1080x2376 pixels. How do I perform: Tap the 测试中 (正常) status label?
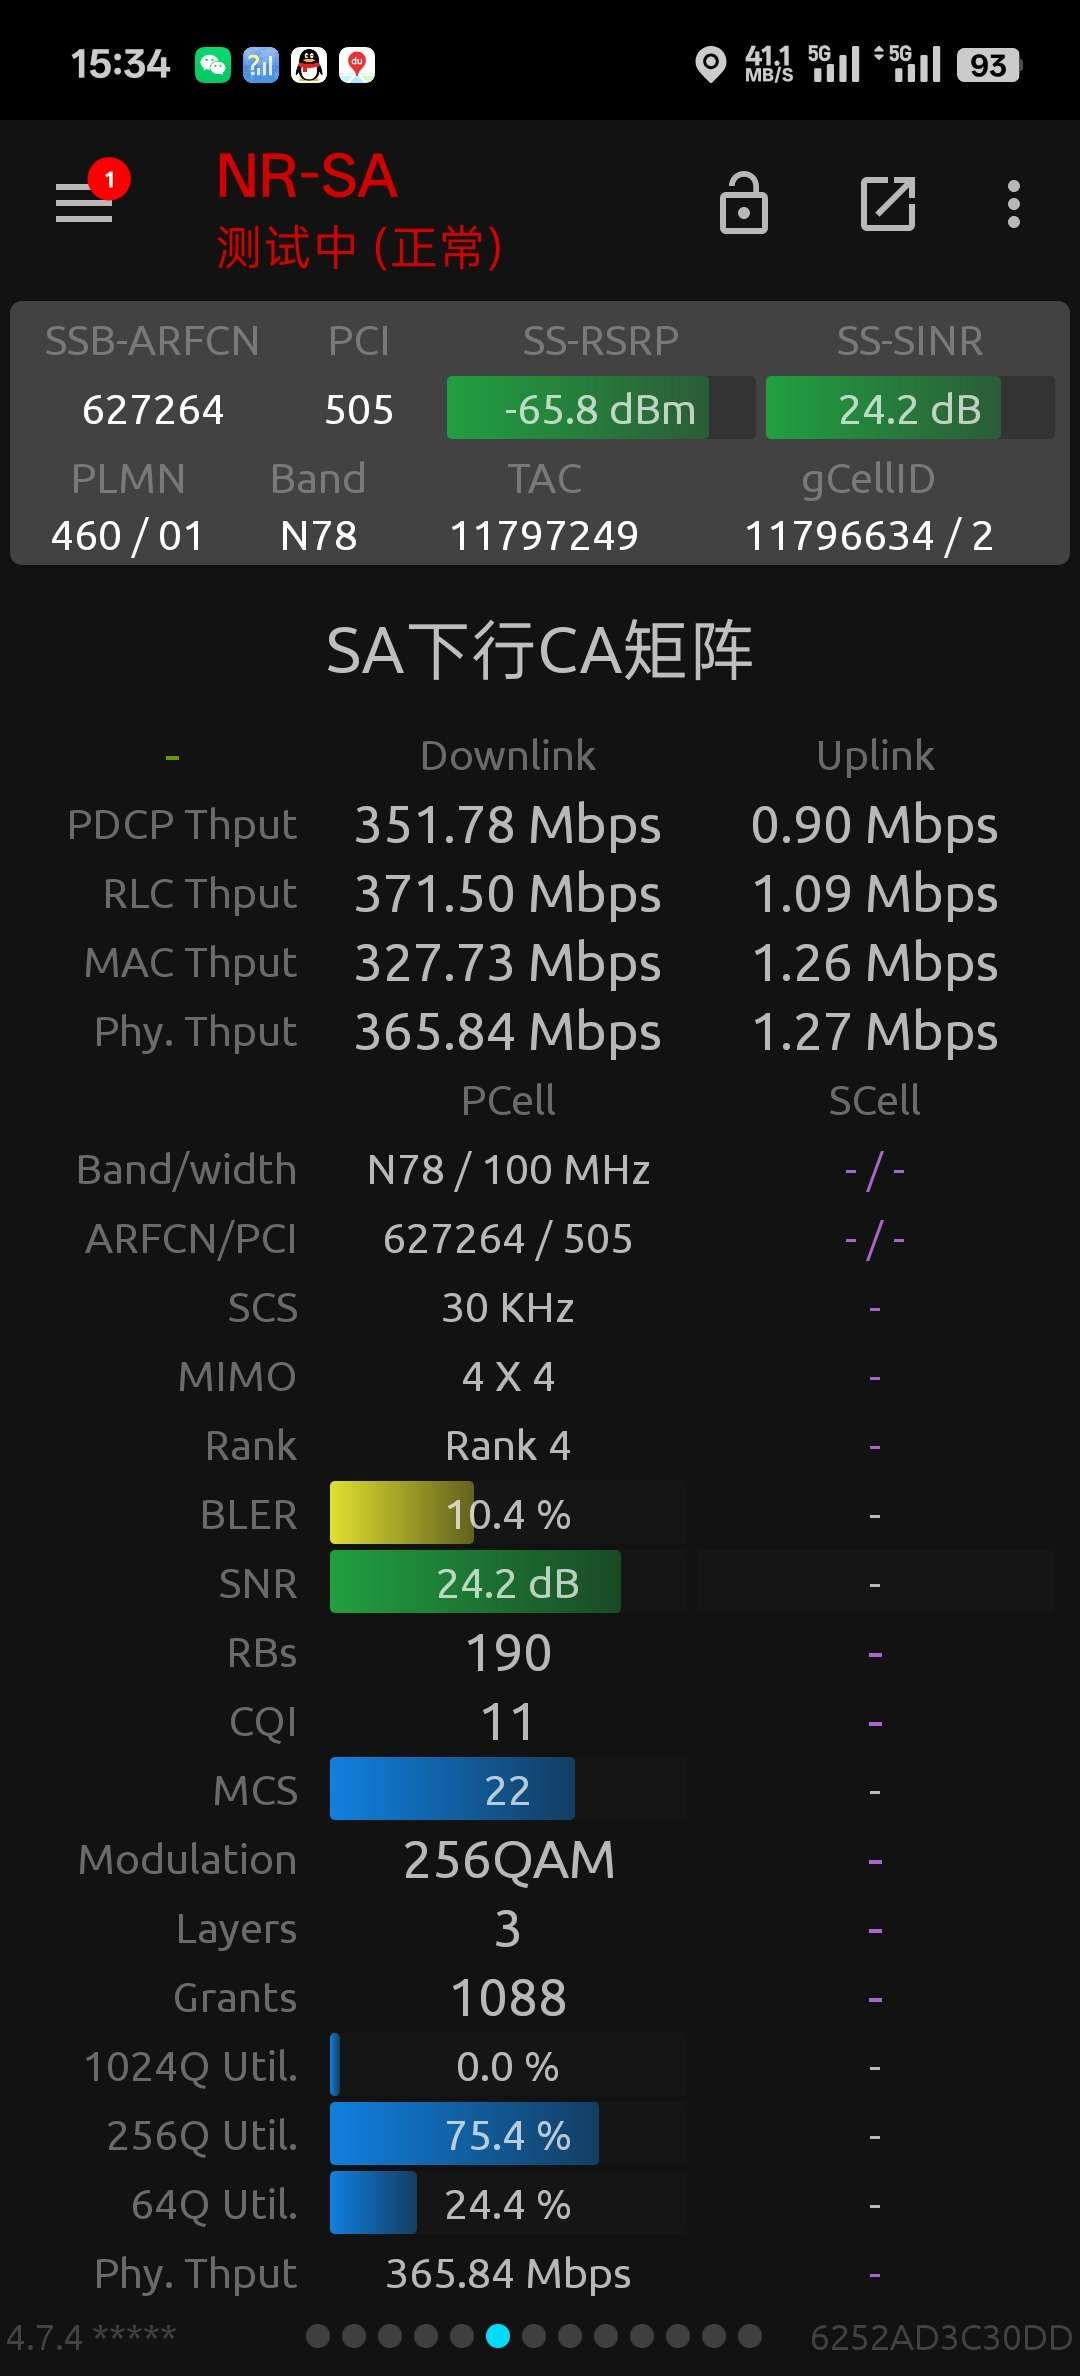point(360,248)
